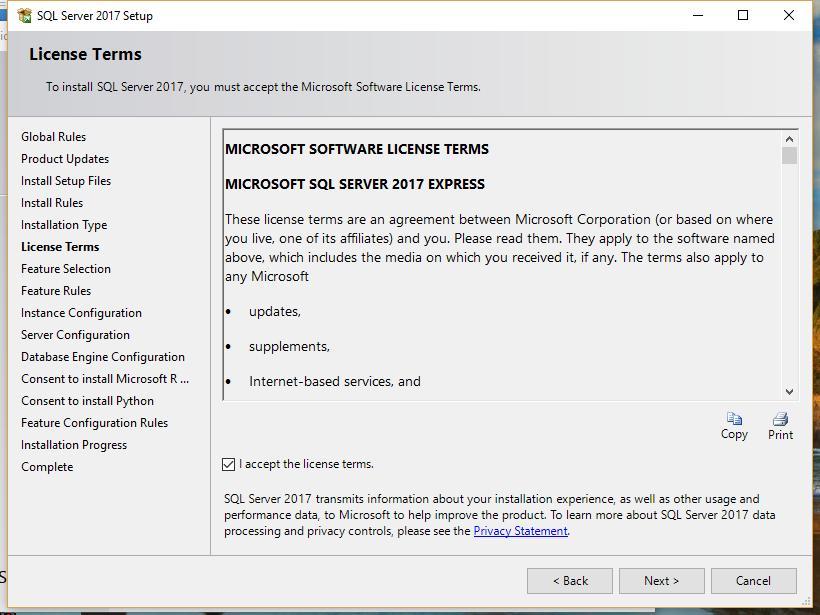Image resolution: width=820 pixels, height=615 pixels.
Task: Click the license text scrollbar up arrow
Action: (789, 139)
